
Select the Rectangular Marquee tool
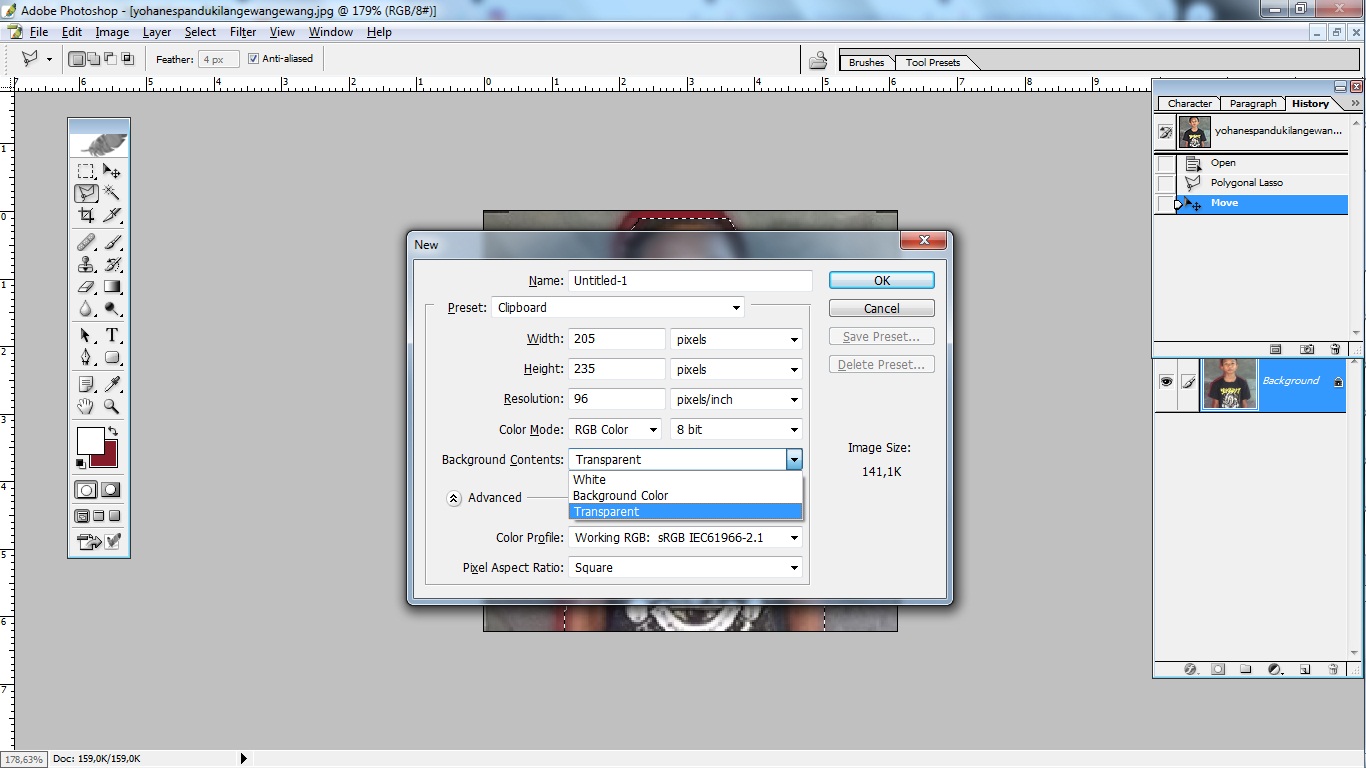[86, 171]
